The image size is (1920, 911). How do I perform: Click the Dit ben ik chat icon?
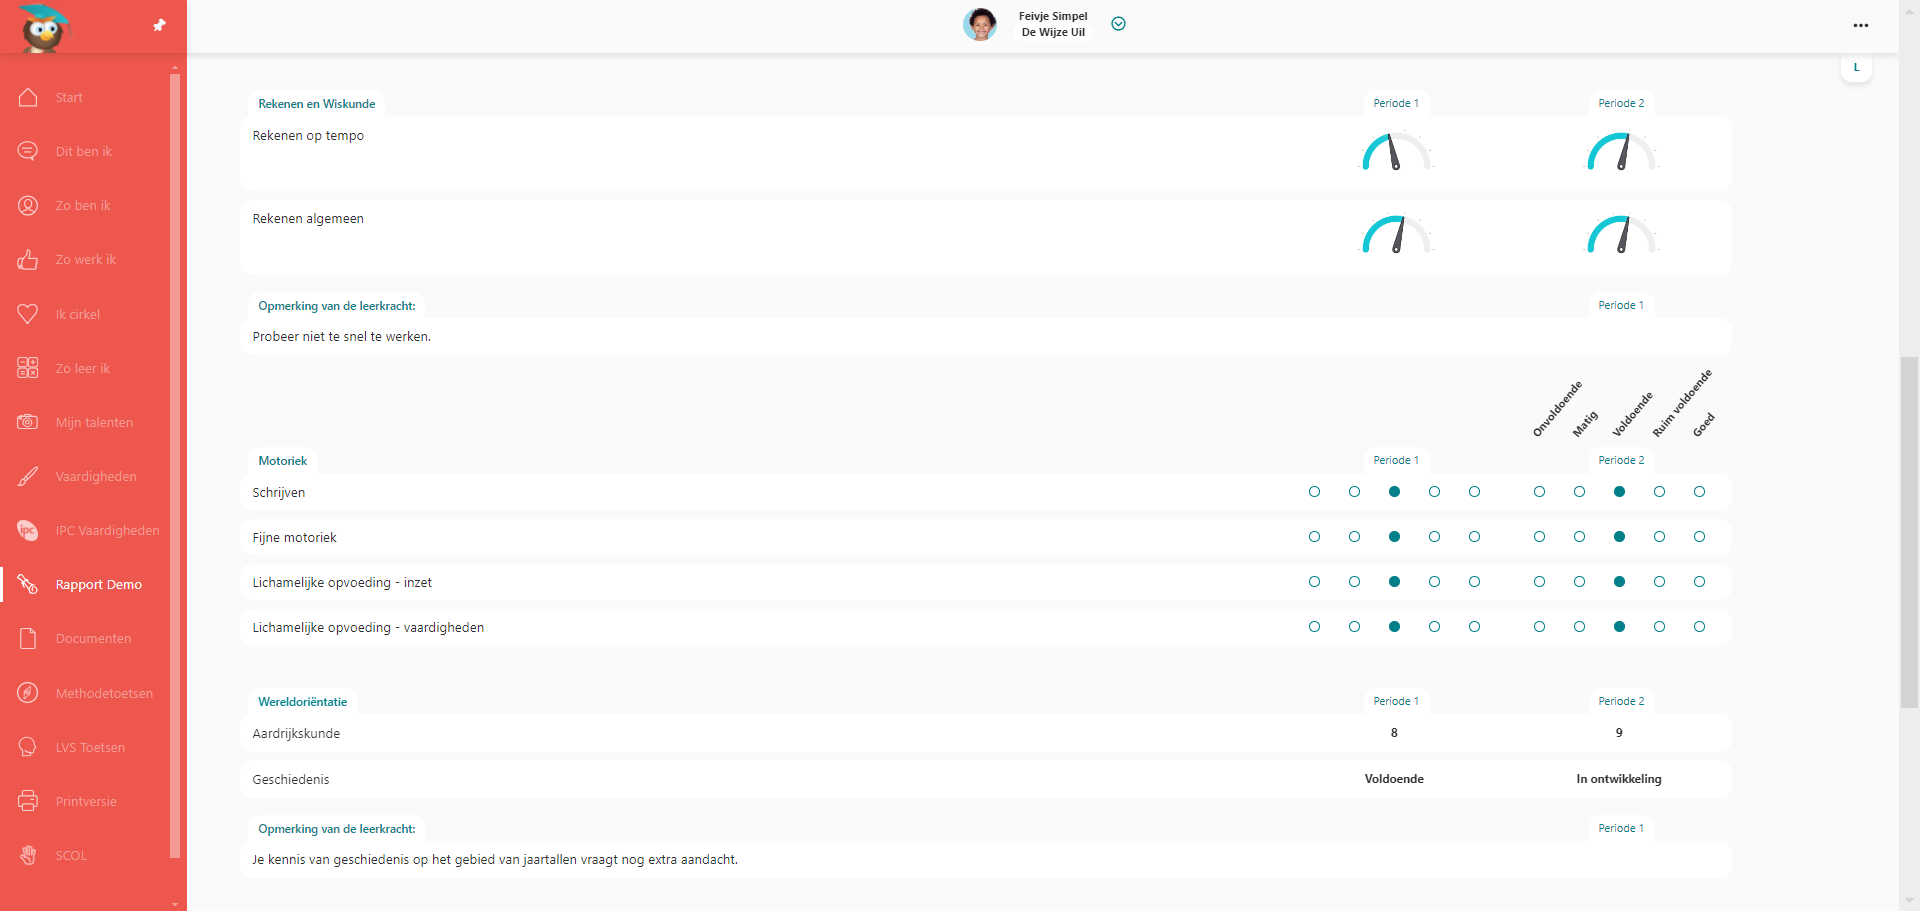tap(28, 151)
